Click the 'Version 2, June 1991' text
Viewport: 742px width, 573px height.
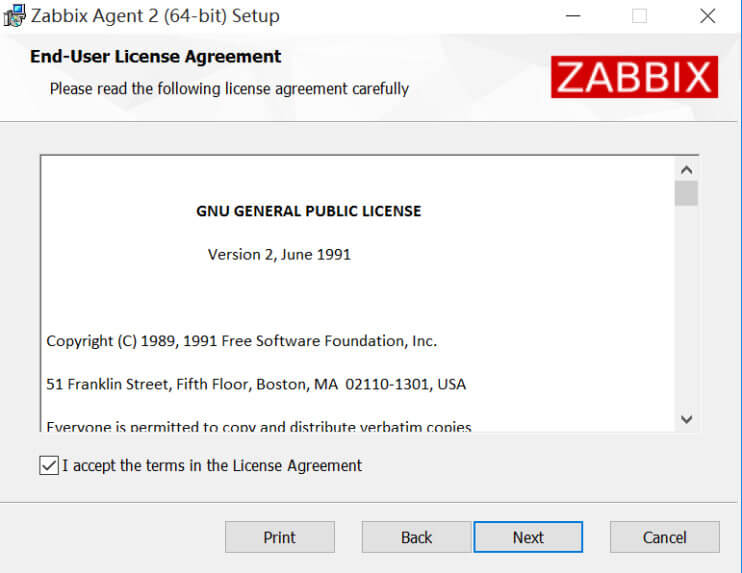point(279,255)
